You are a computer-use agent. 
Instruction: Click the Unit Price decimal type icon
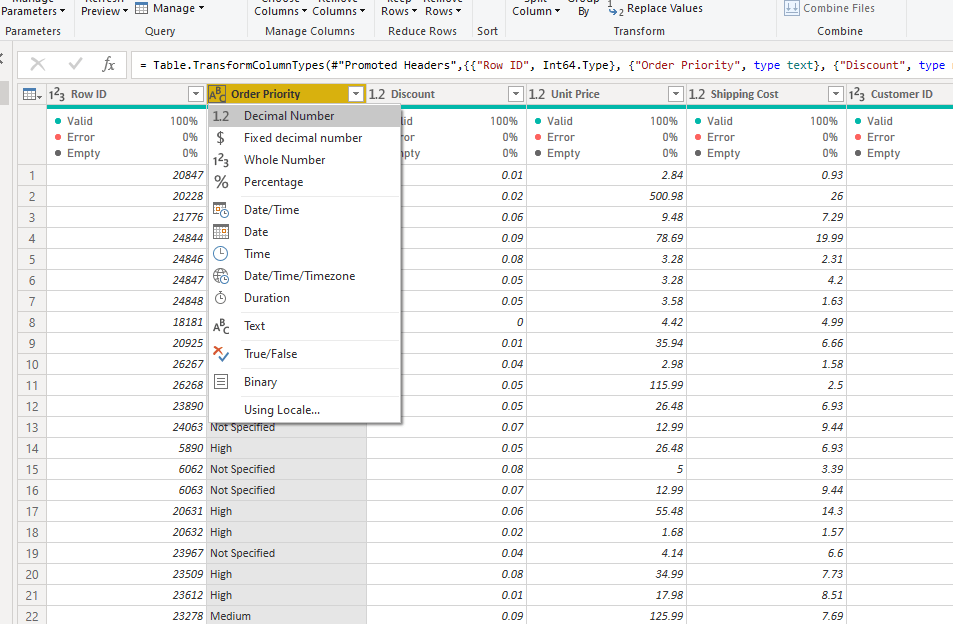(537, 94)
